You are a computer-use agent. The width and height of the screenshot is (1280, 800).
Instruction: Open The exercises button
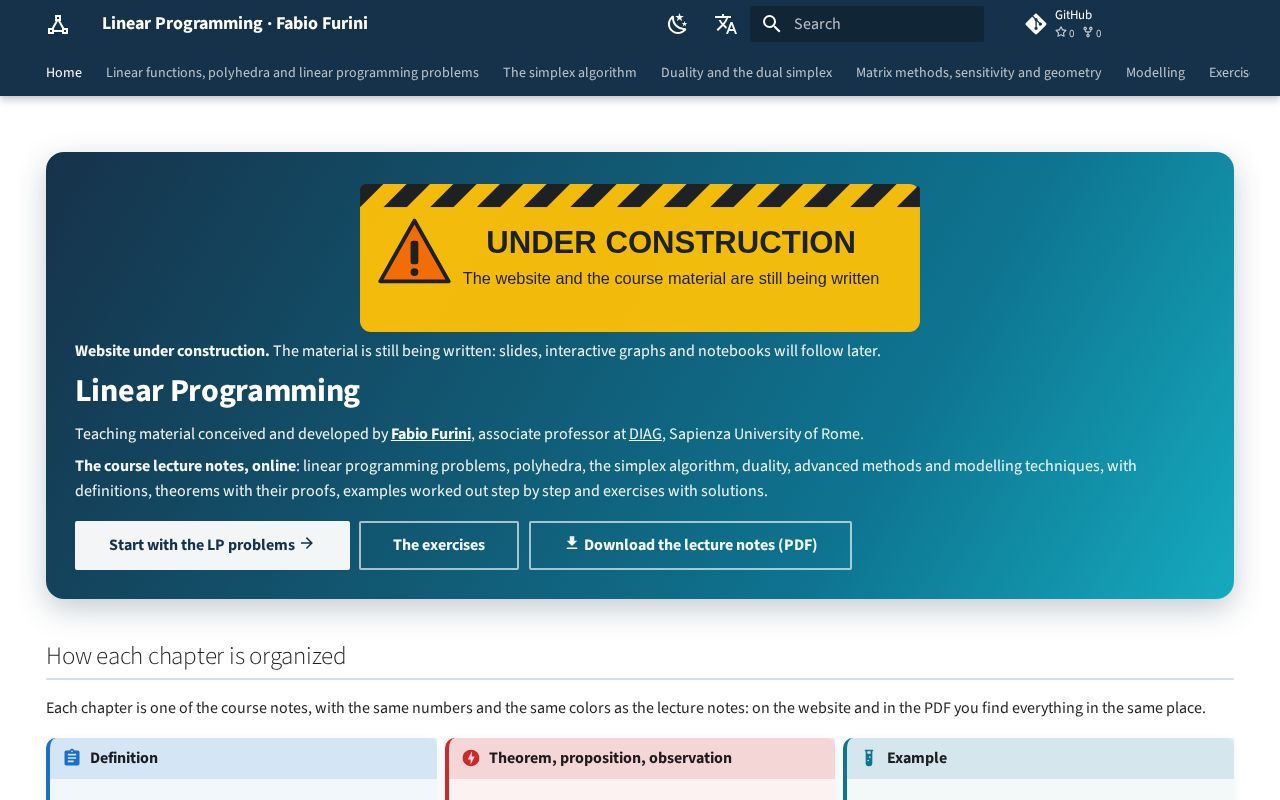pos(439,545)
